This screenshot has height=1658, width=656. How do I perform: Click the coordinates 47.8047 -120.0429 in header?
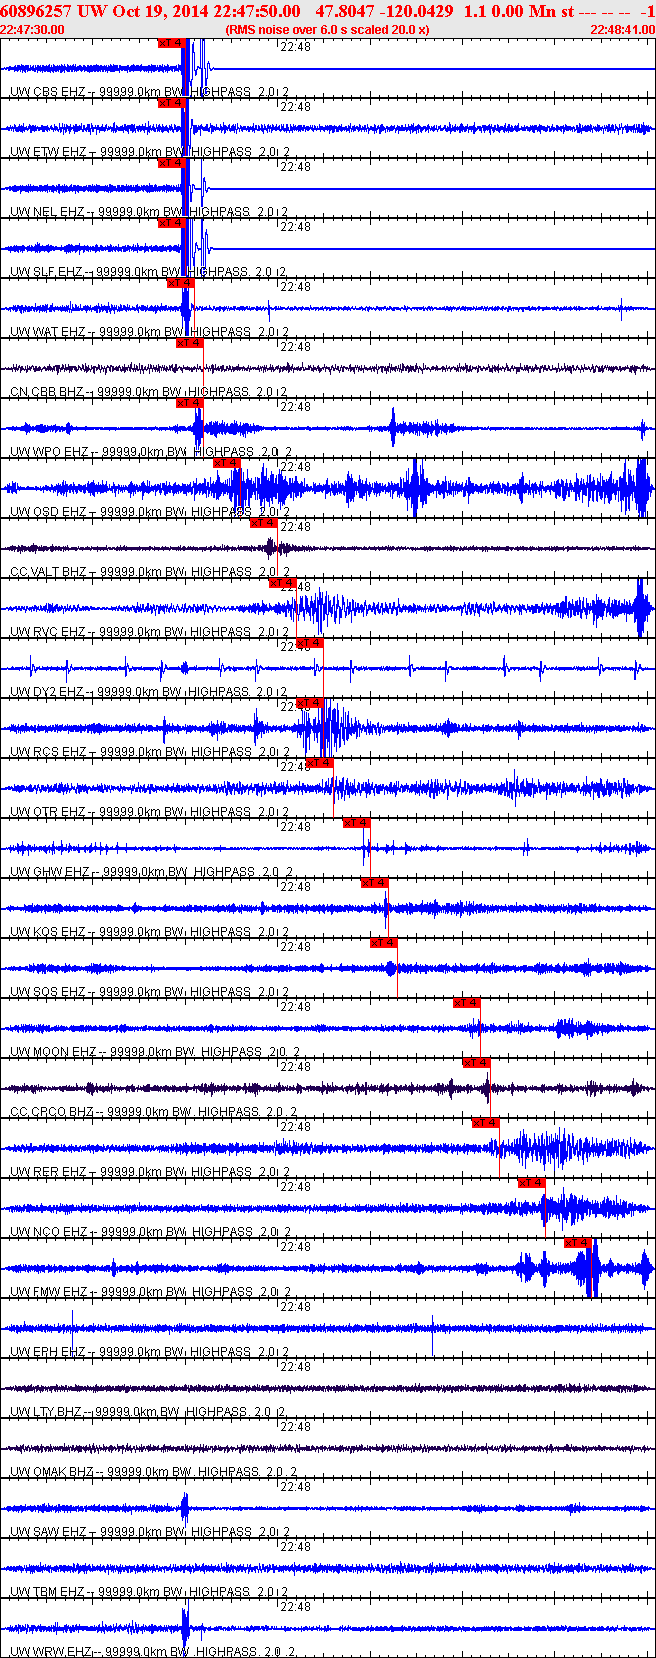[383, 11]
